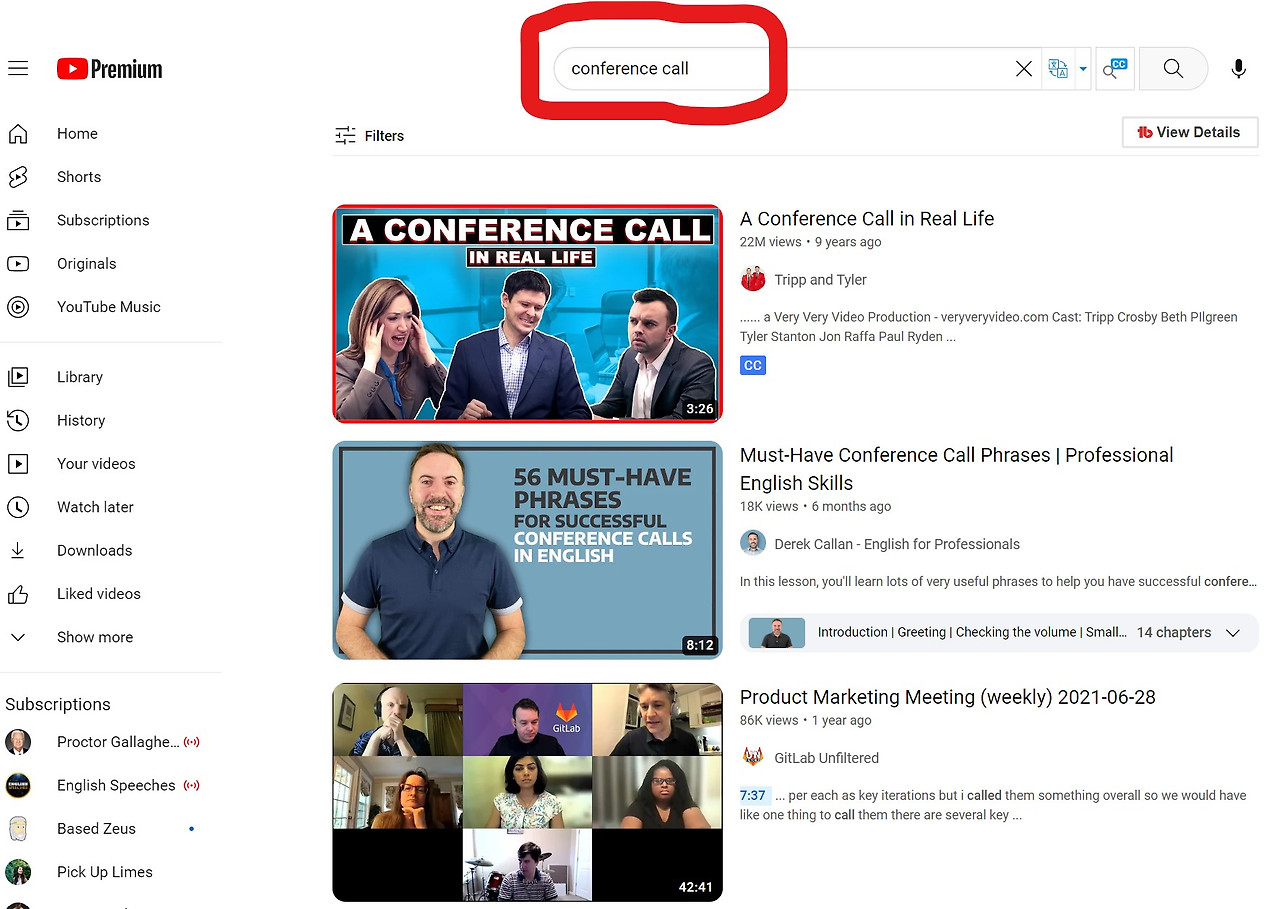Visit Derek Callan - English for Professionals channel

coord(897,544)
